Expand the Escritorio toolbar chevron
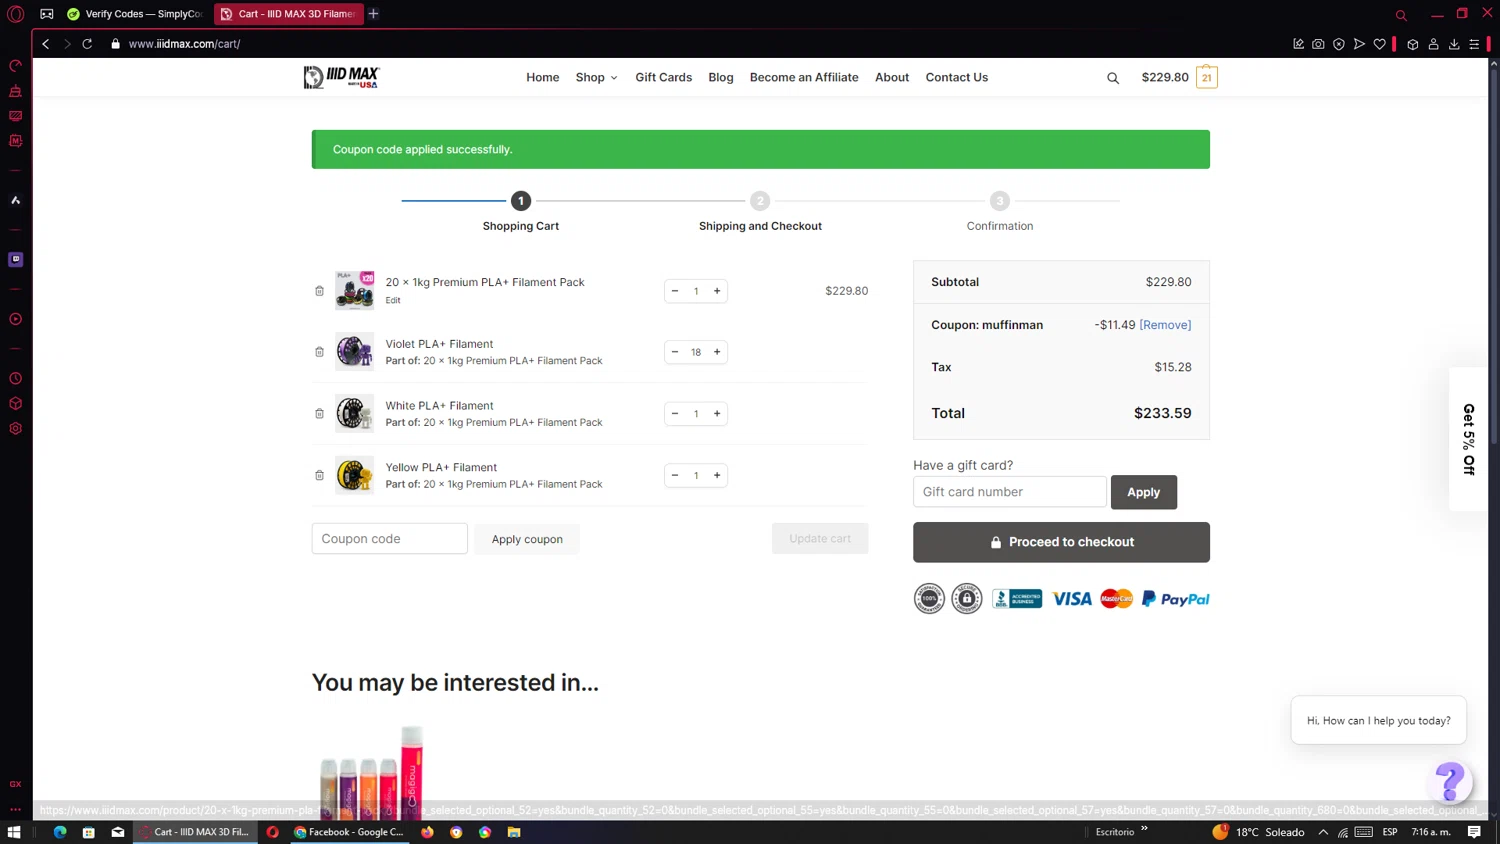This screenshot has height=844, width=1500. coord(1144,829)
